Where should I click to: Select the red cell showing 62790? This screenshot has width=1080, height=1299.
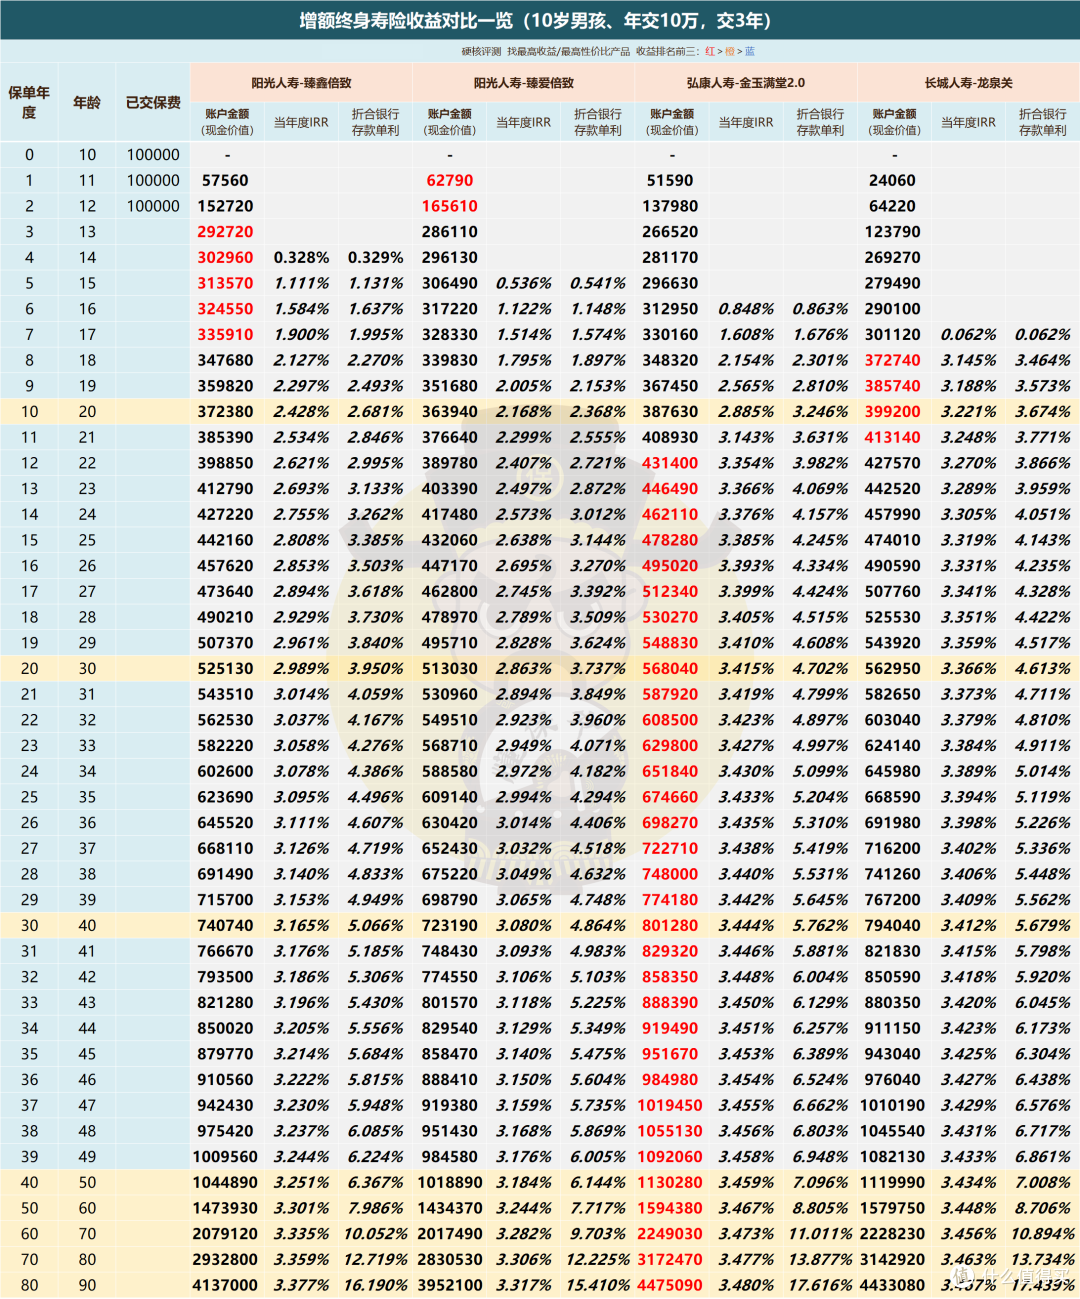(450, 181)
